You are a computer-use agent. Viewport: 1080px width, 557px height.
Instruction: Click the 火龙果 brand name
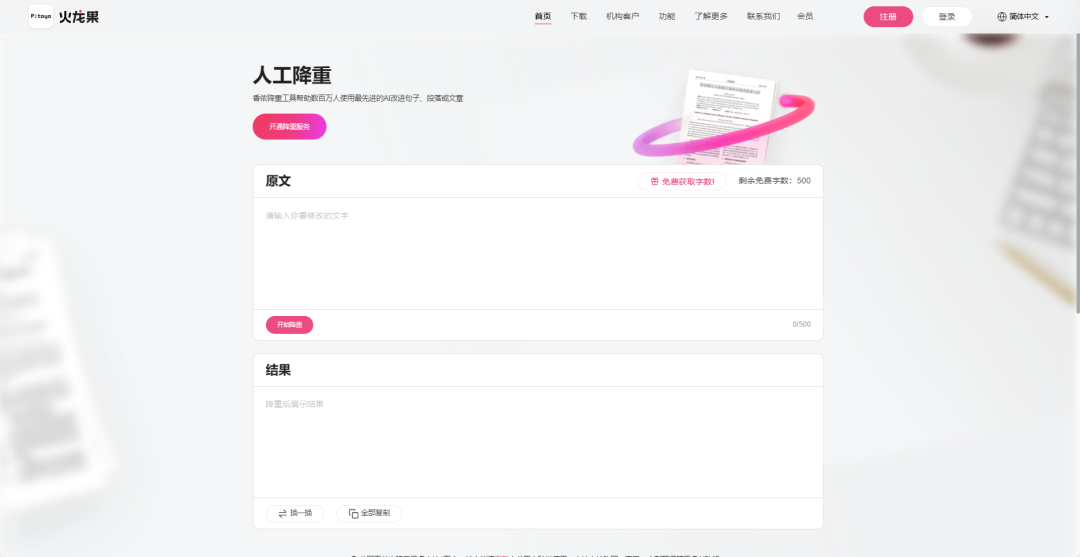79,17
